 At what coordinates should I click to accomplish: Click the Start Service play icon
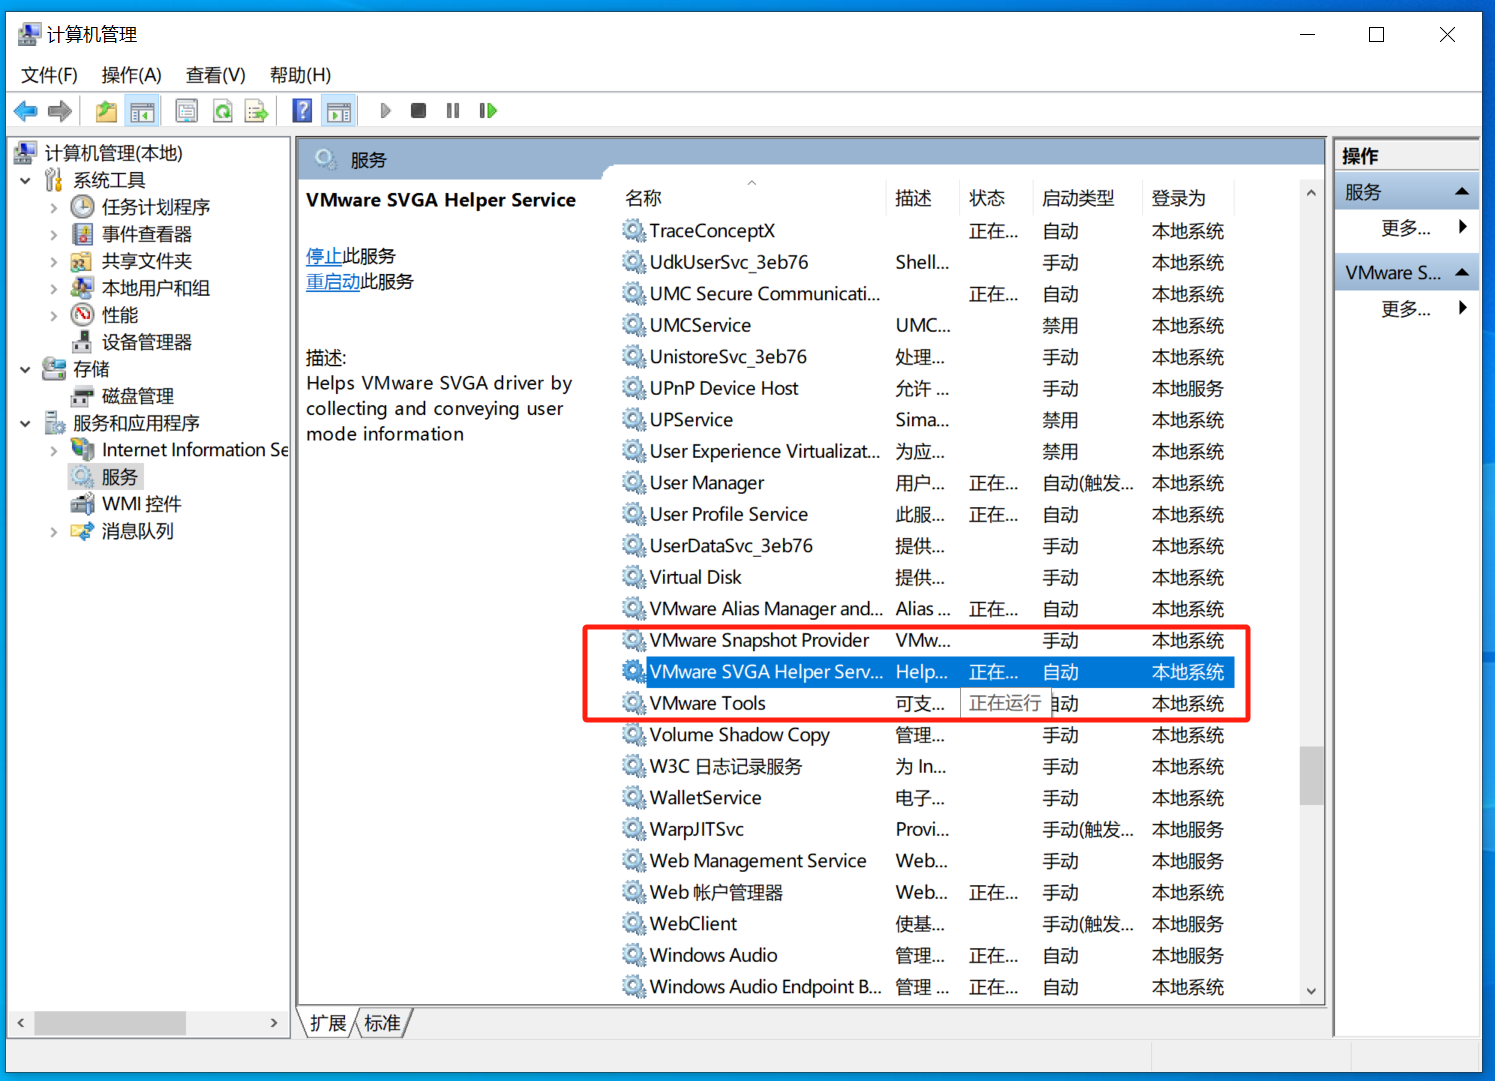(x=385, y=111)
